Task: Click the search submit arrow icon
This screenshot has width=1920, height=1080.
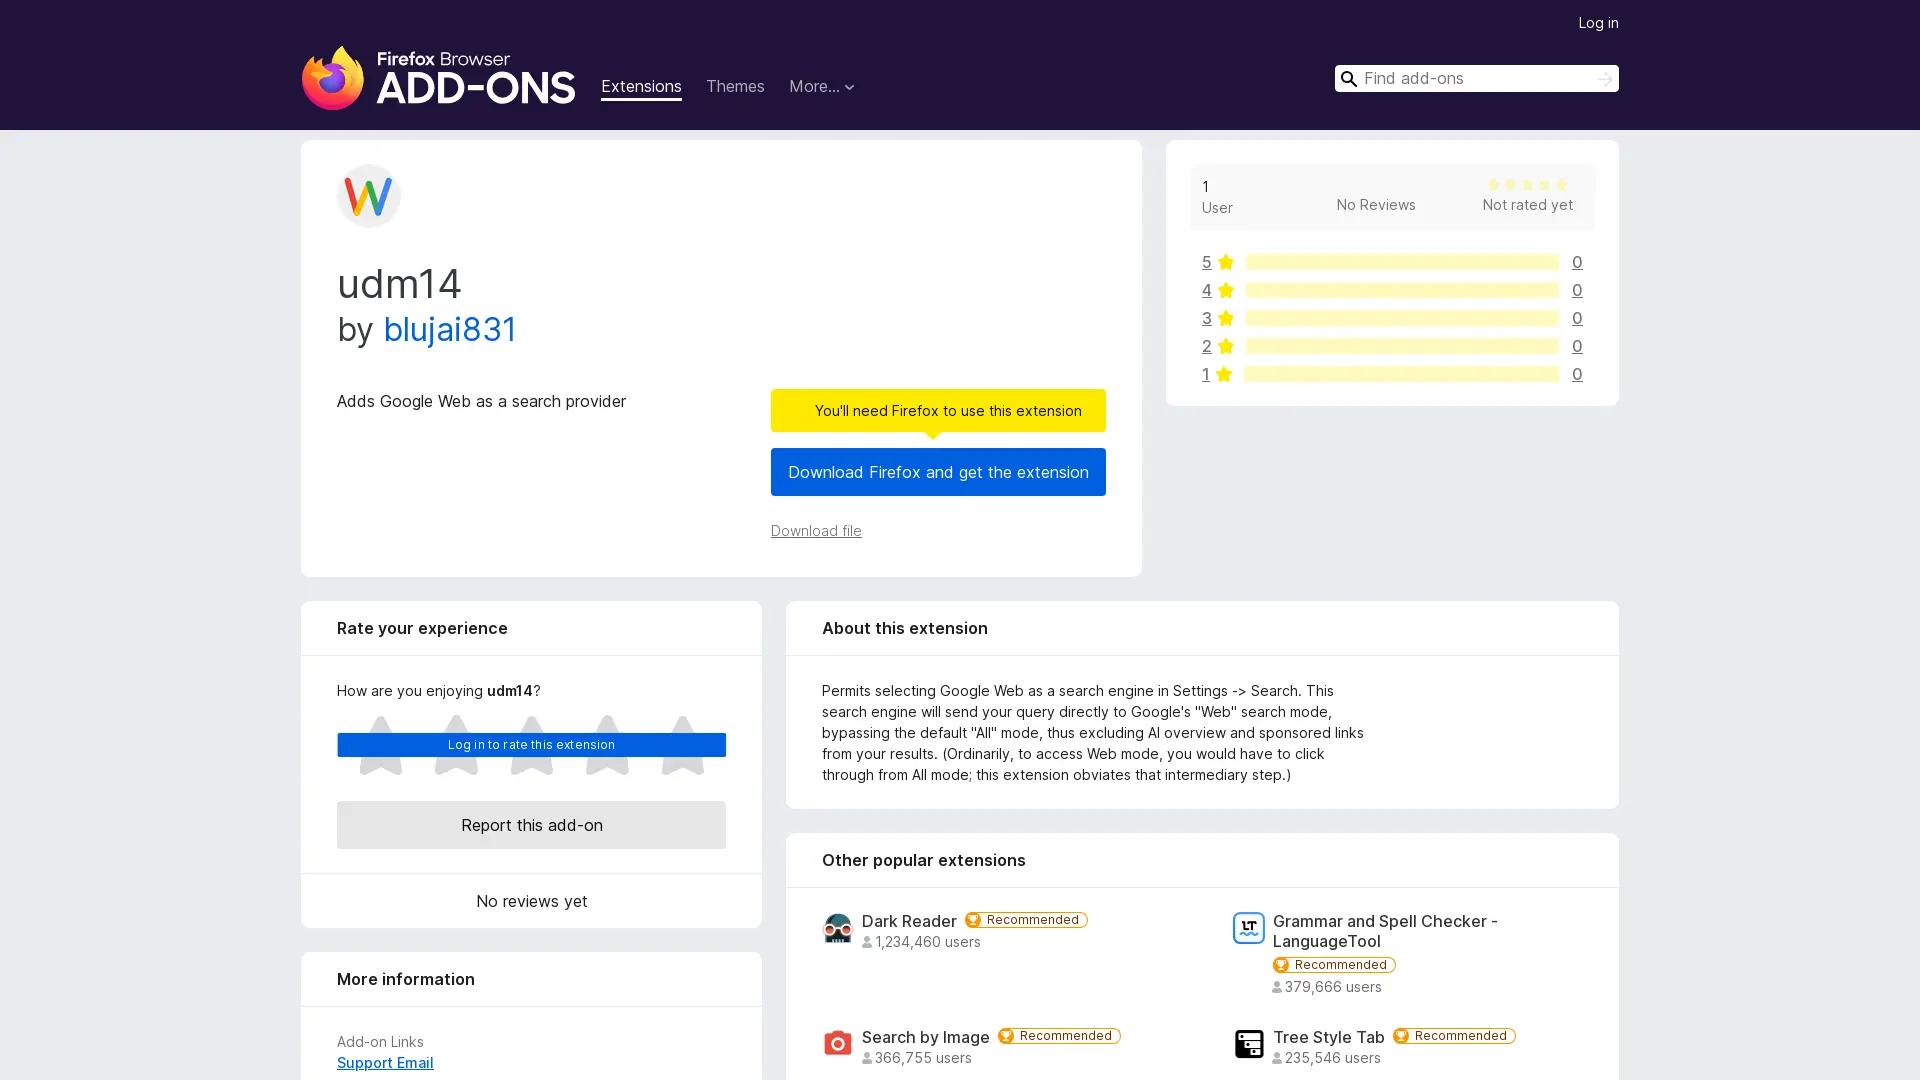Action: [1604, 78]
